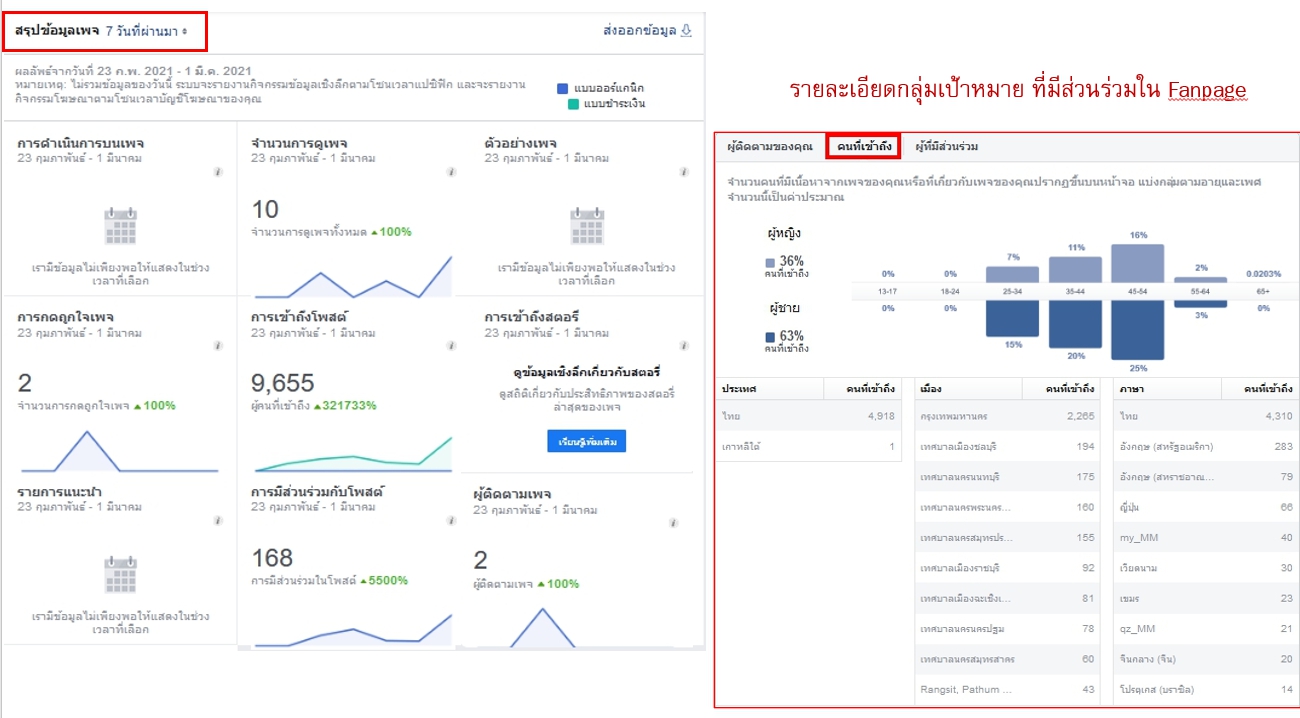Click ดูข้อมูลเชิงลึกเกี่ยวกับสตอรี่ heading
The width and height of the screenshot is (1300, 718).
point(586,373)
